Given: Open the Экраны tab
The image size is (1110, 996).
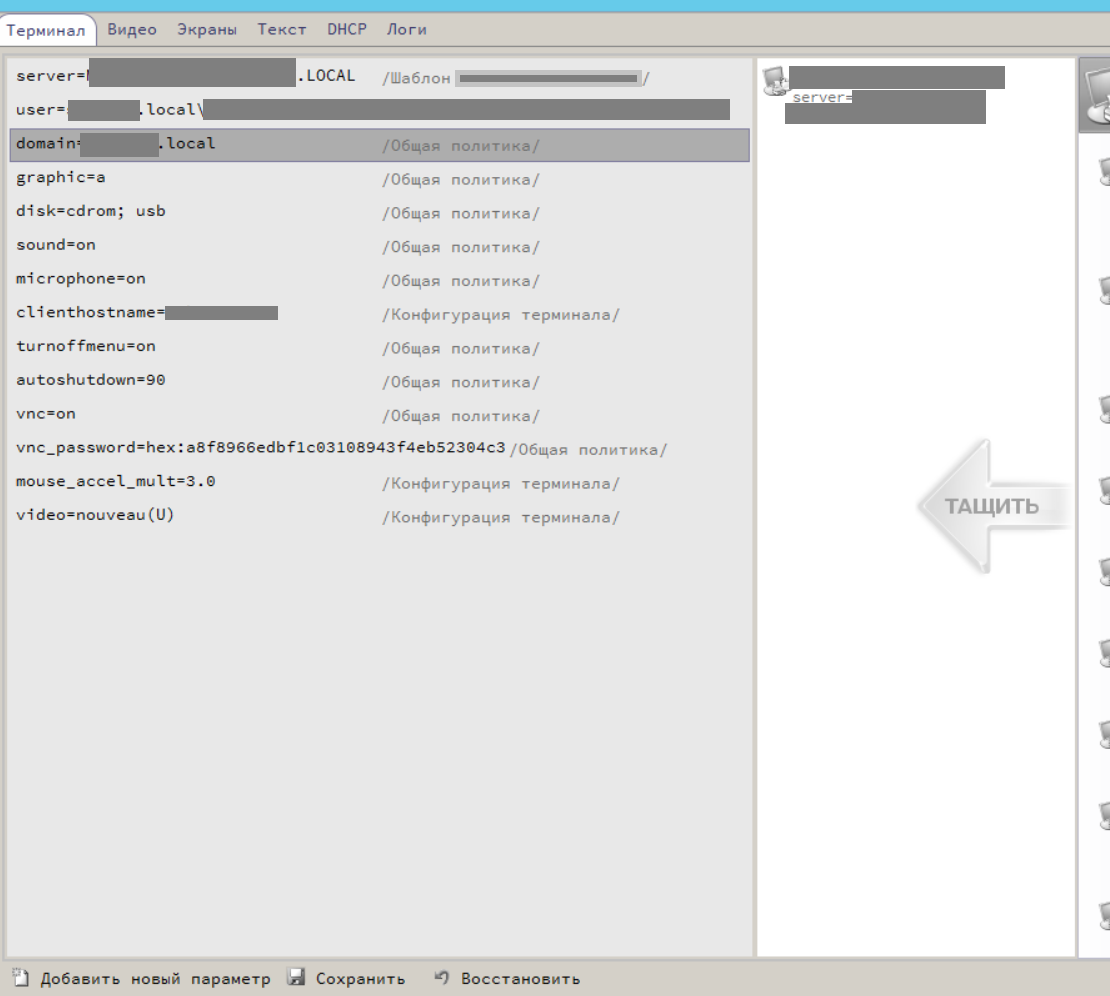Looking at the screenshot, I should click(x=207, y=30).
